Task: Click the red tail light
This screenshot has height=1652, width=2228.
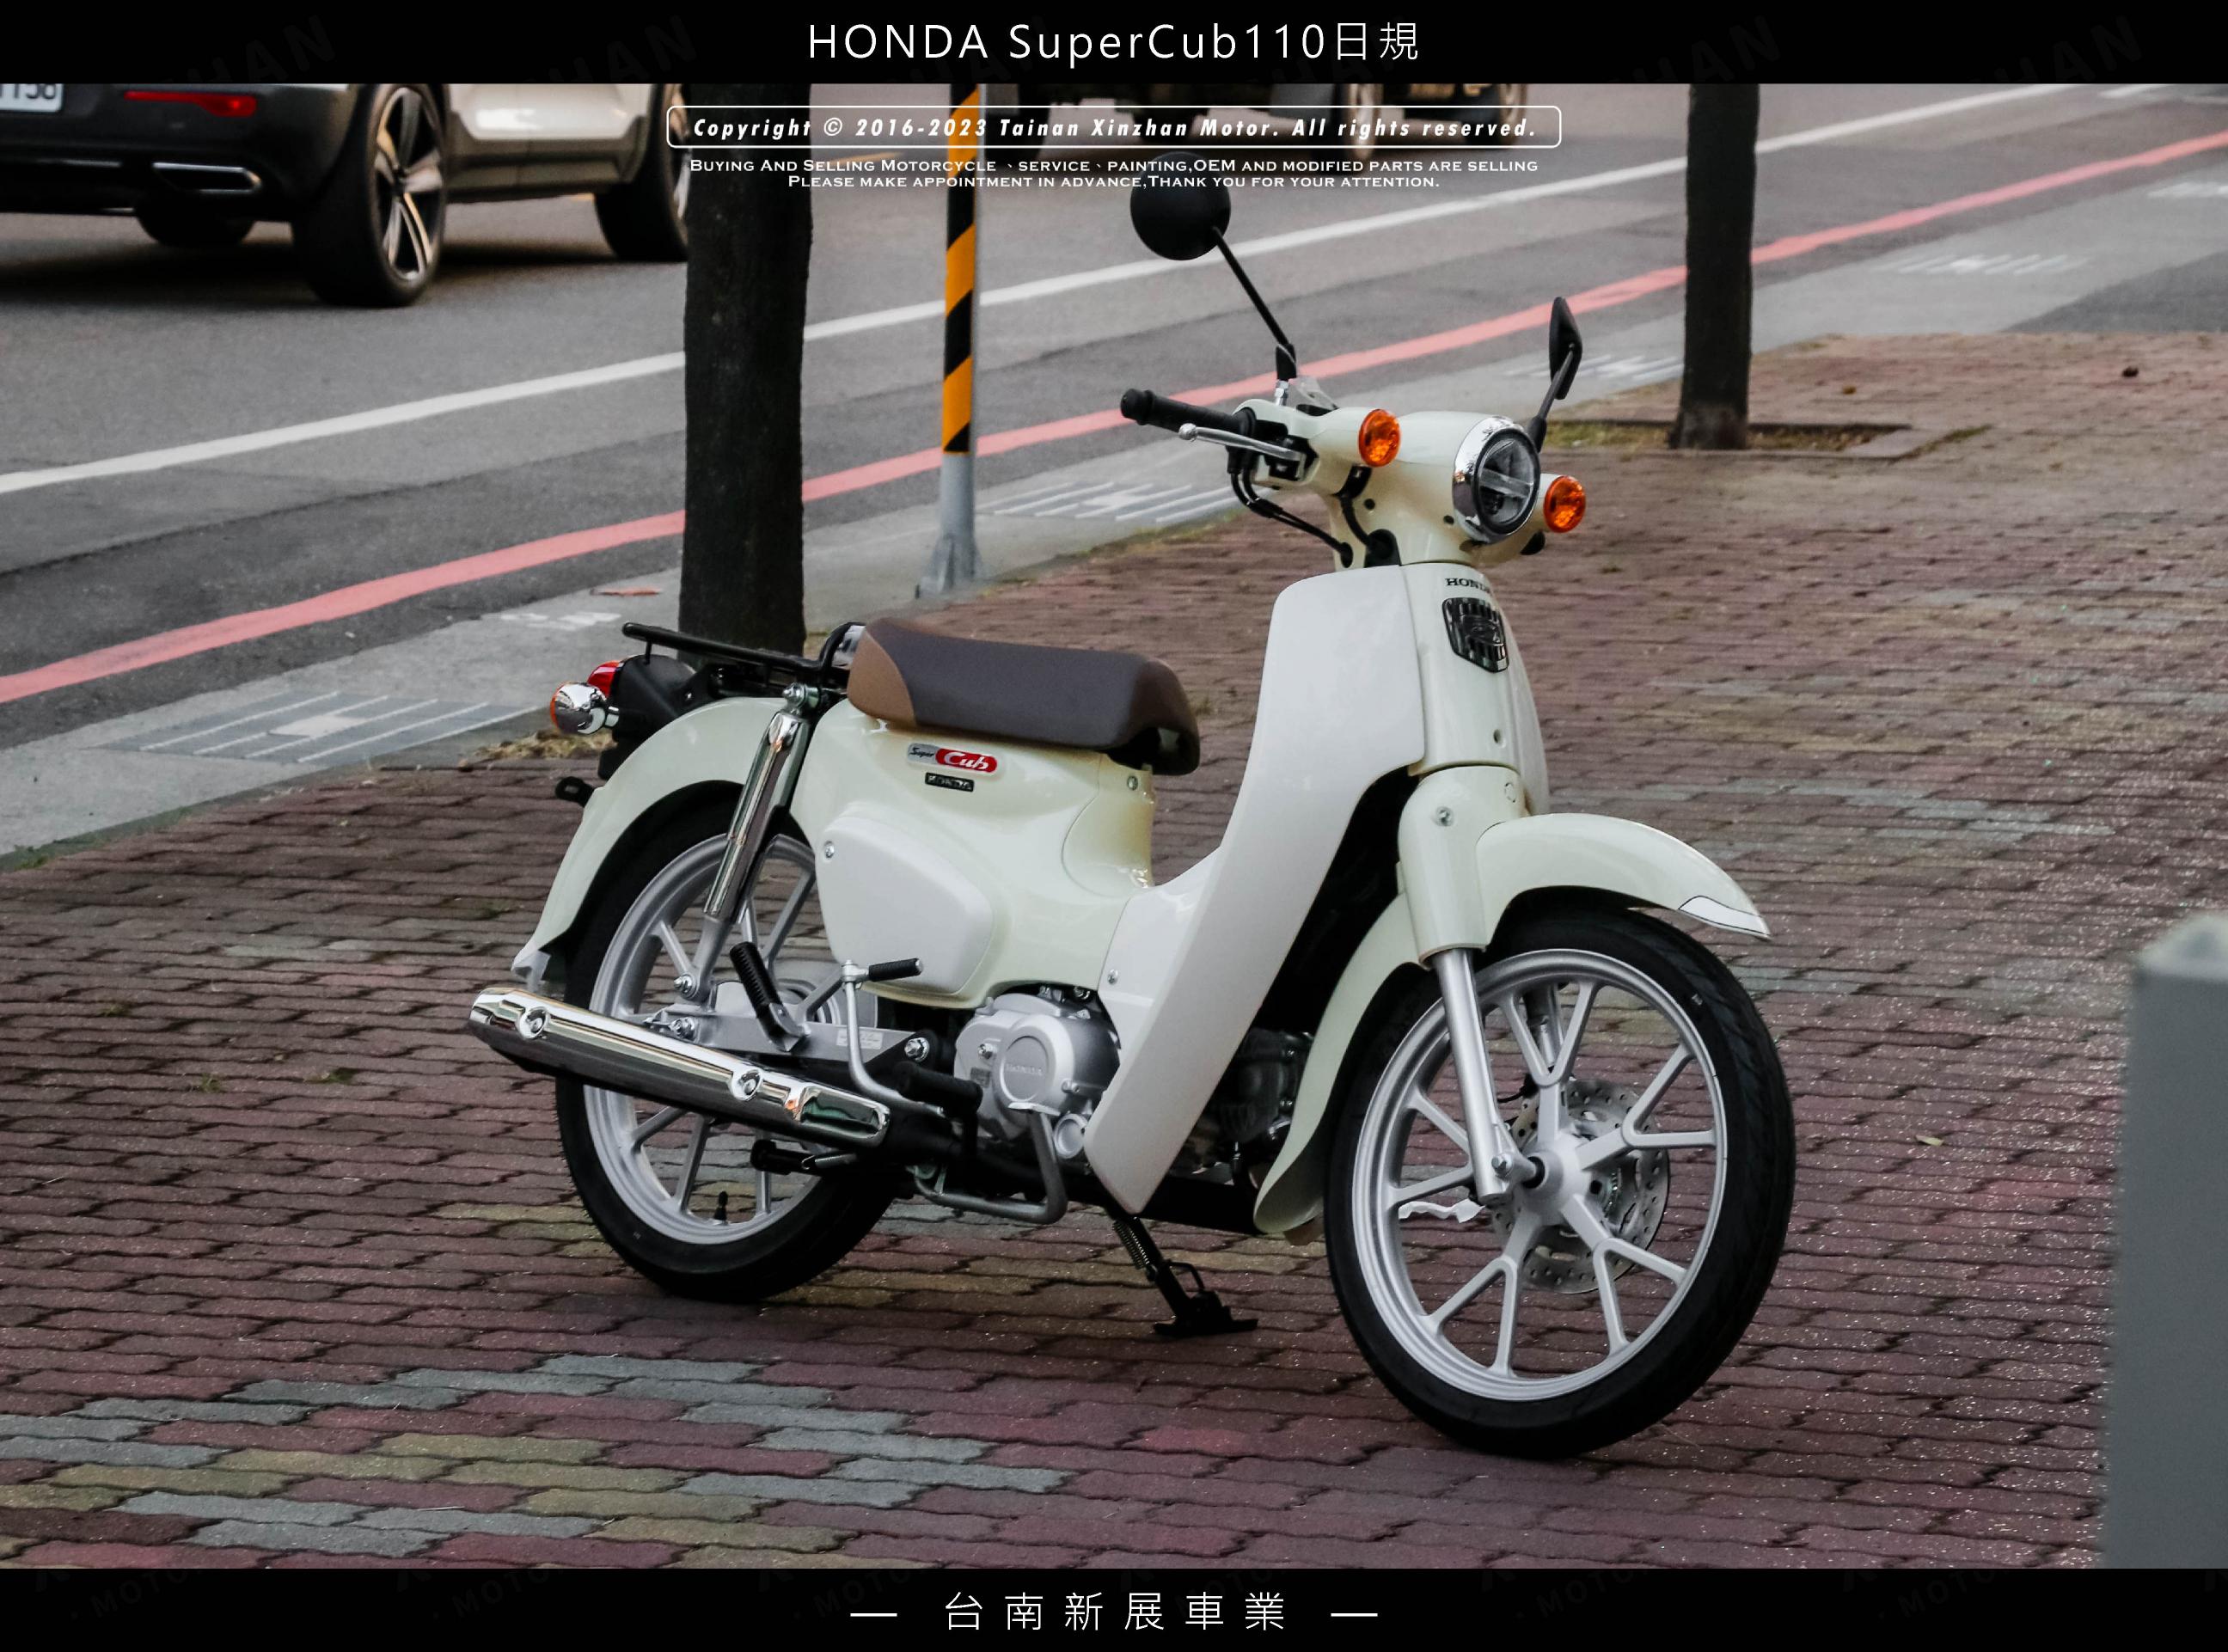Action: coord(604,676)
